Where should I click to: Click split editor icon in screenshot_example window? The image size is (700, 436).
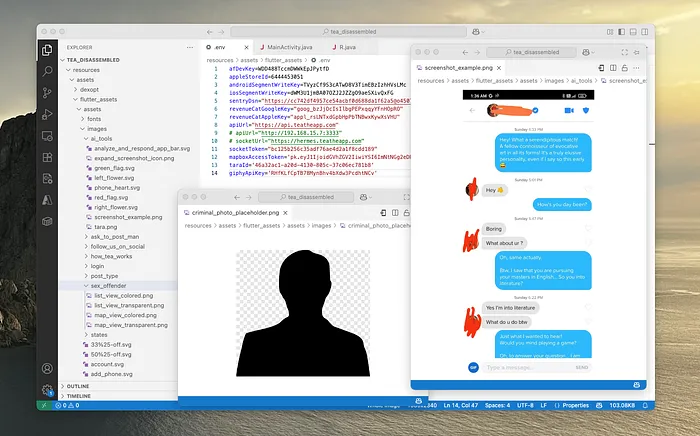coord(613,68)
